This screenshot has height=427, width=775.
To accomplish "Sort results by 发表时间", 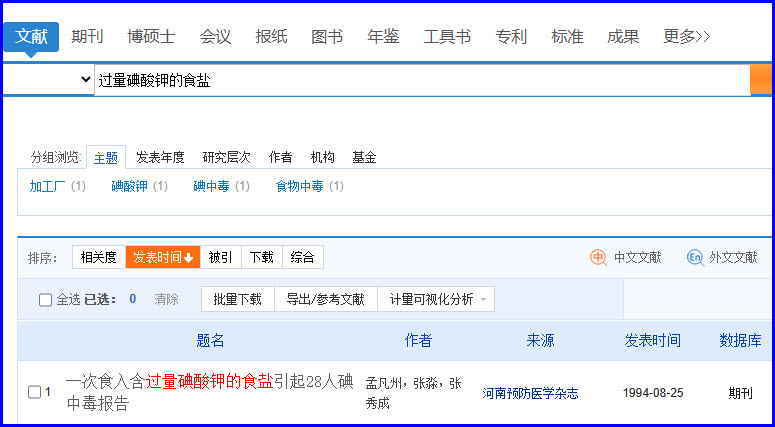I will (163, 257).
